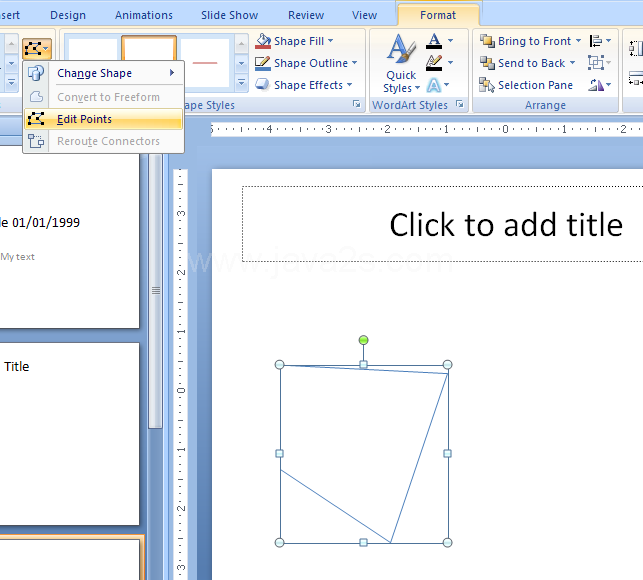Open the Review tab
This screenshot has width=643, height=580.
click(x=306, y=15)
